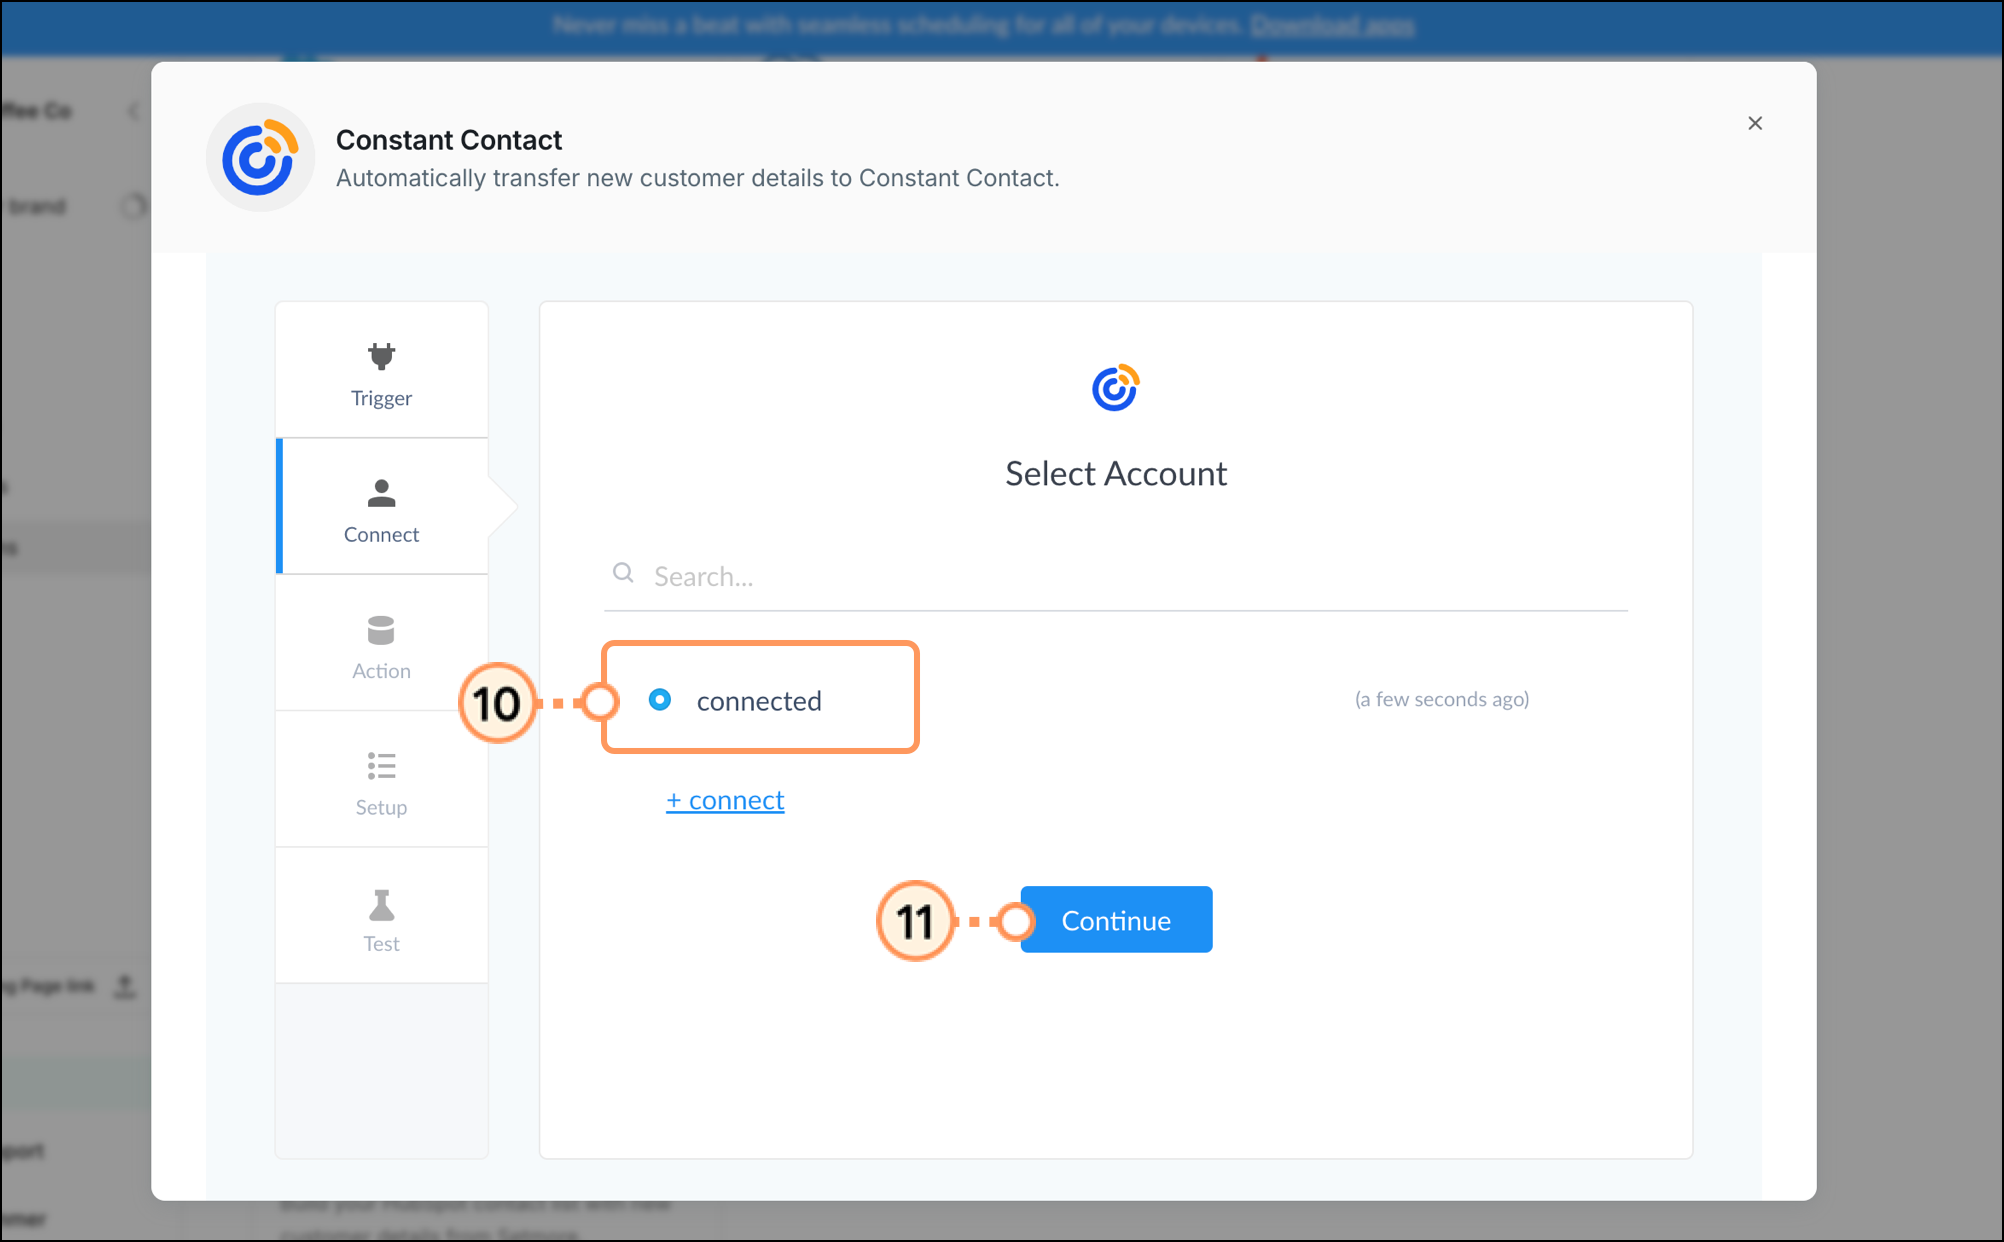Close the Constant Contact dialog
Screen dimensions: 2004x1242
tap(1755, 123)
